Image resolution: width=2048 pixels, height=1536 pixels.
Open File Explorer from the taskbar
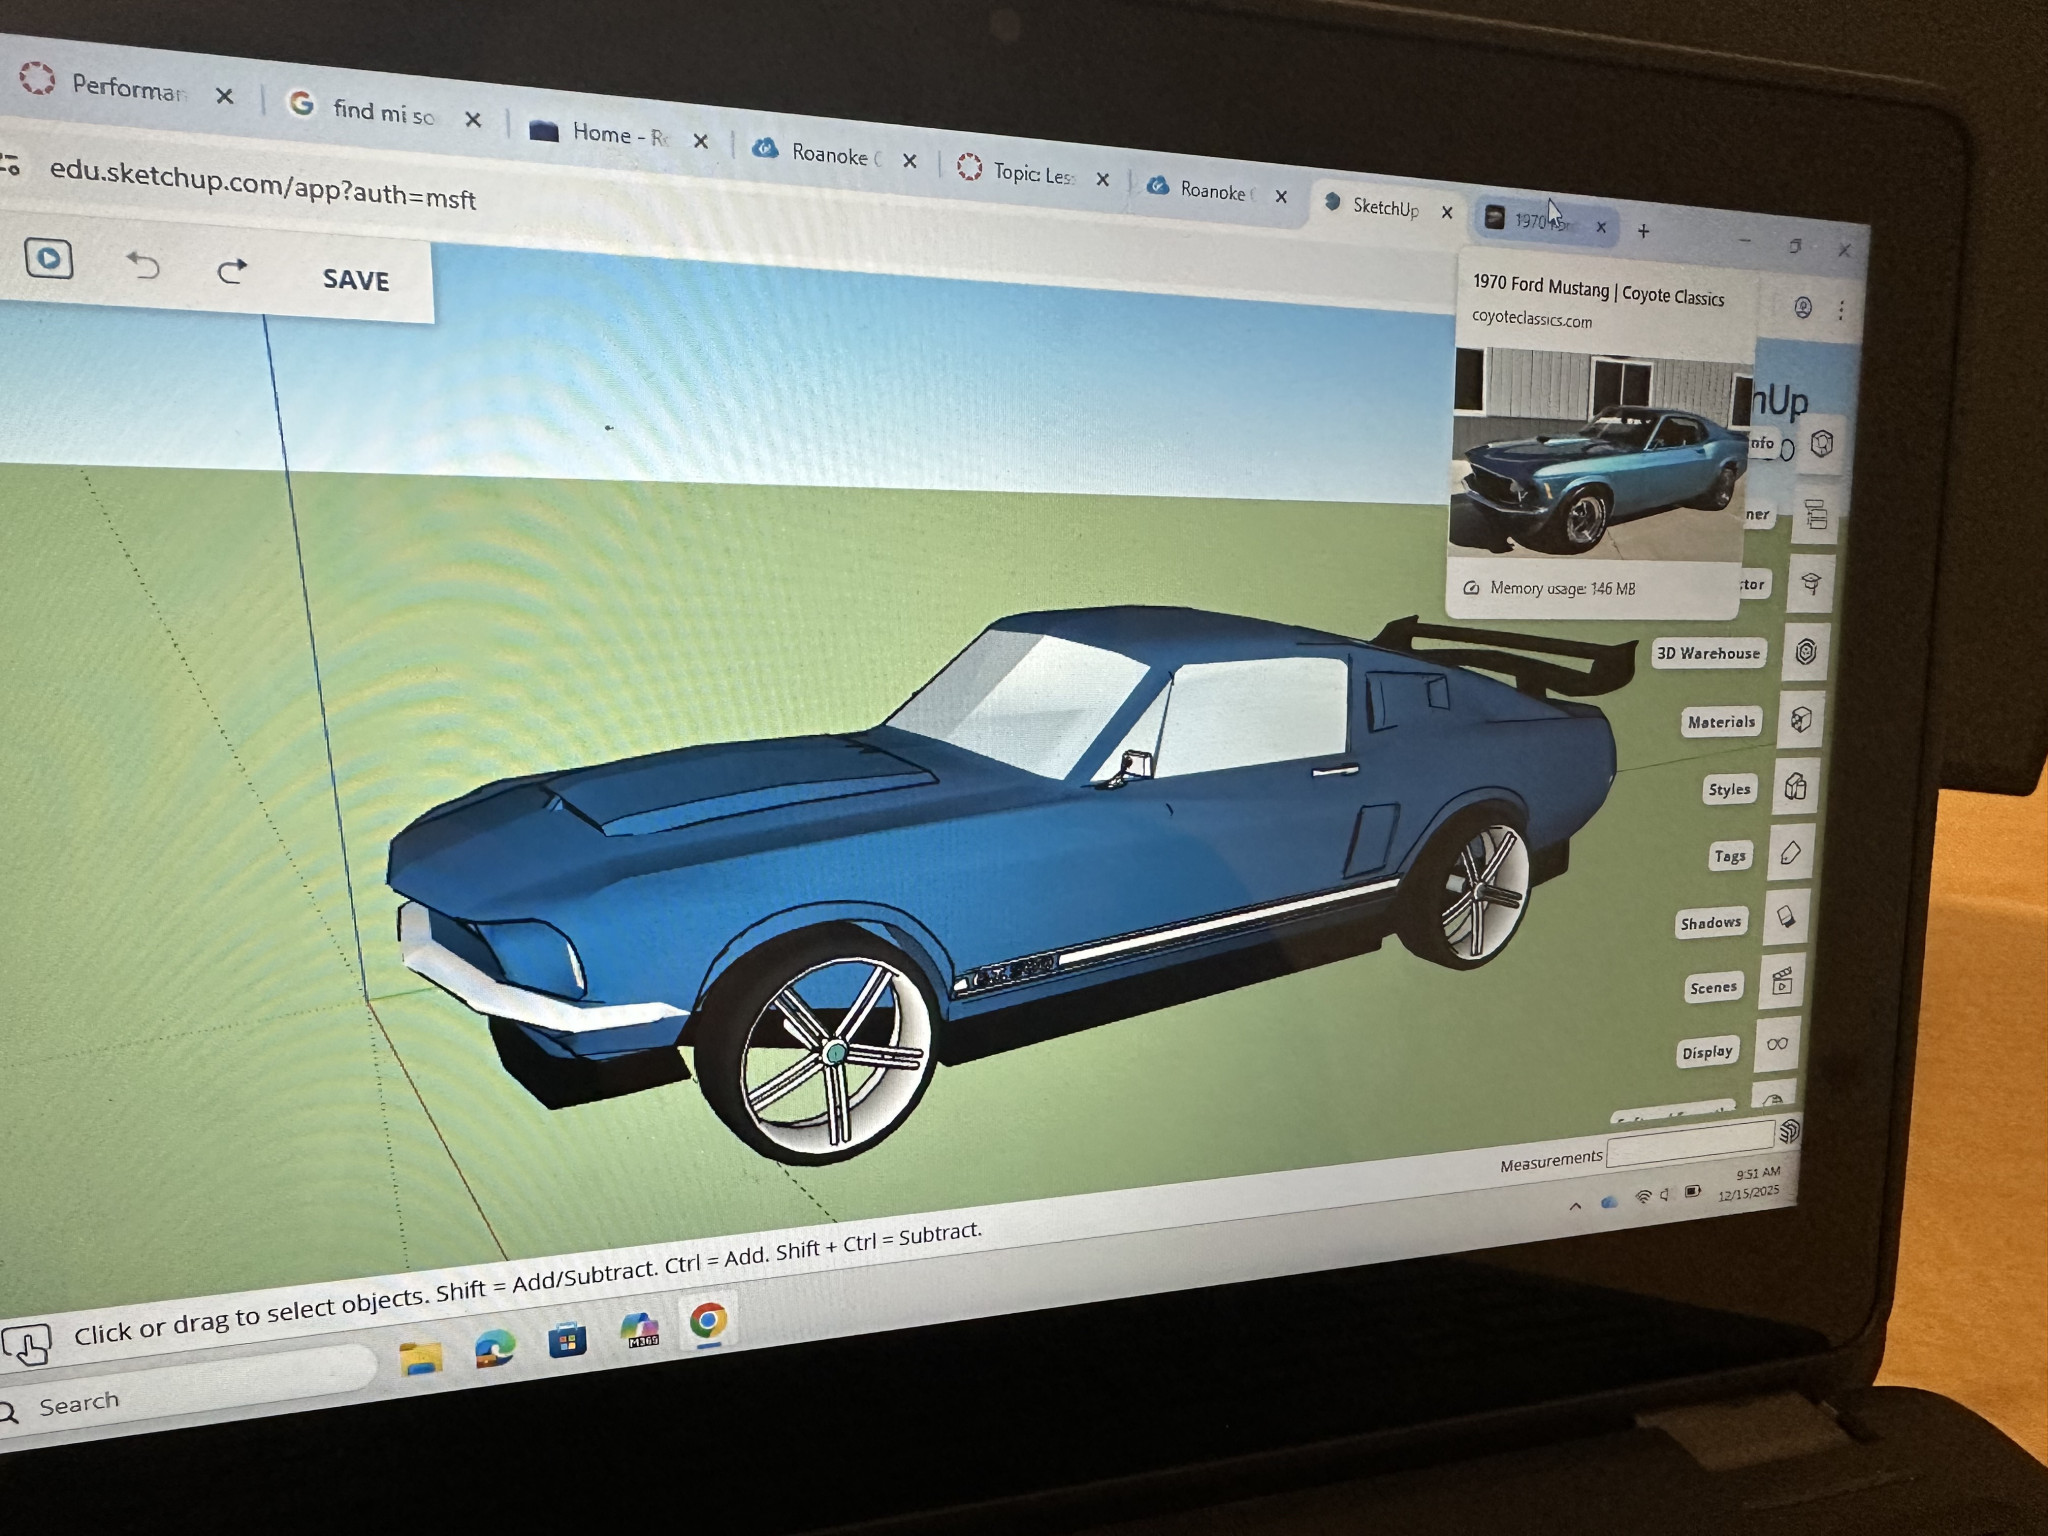tap(421, 1356)
